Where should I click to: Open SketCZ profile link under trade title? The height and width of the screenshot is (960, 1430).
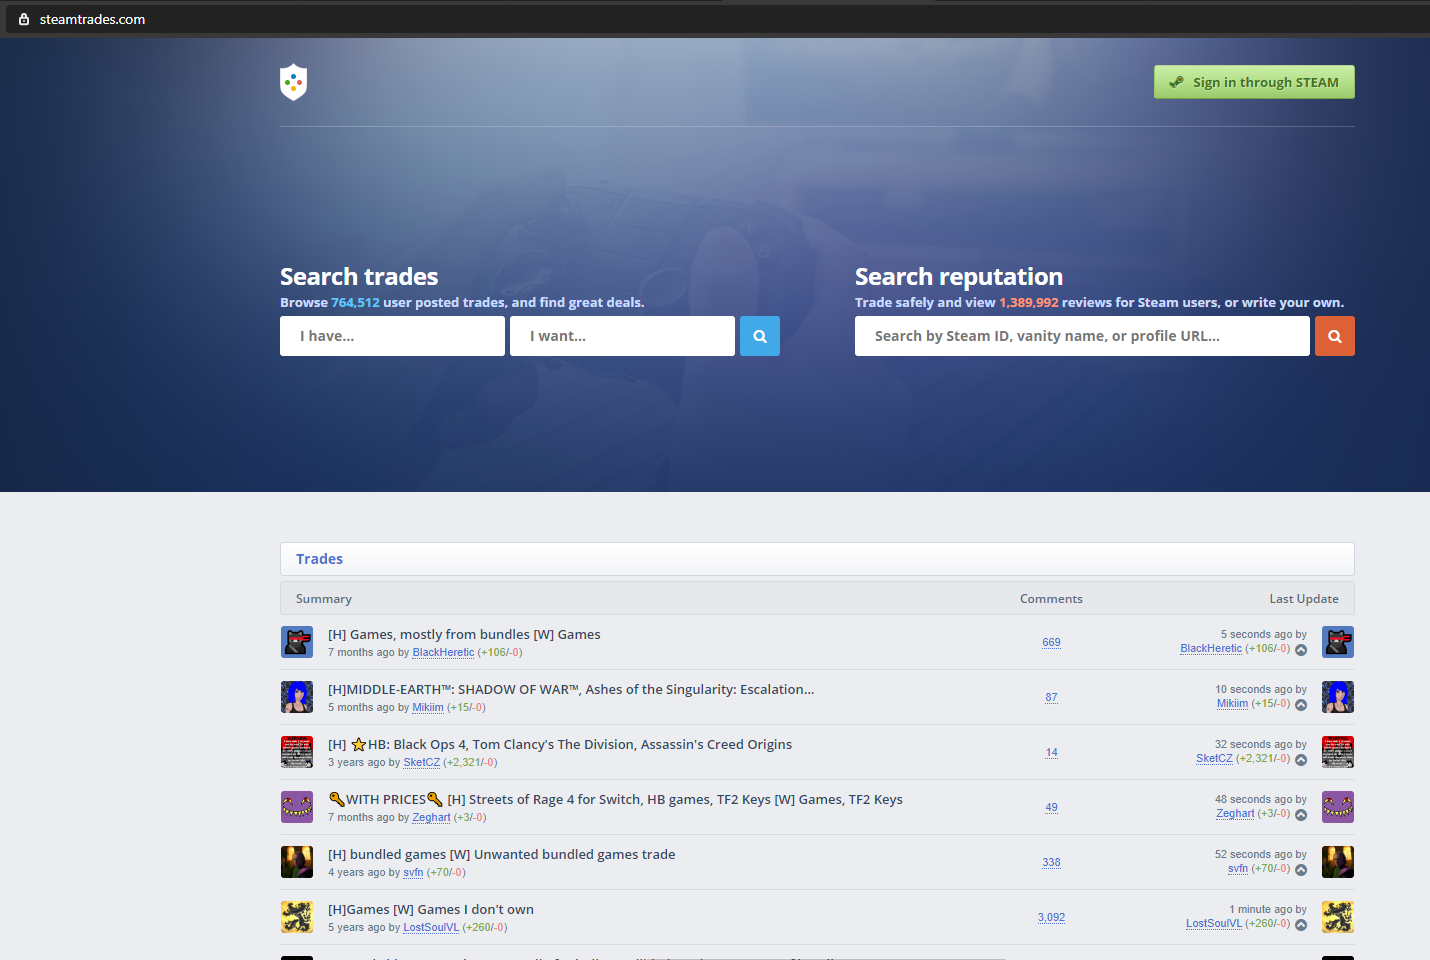pyautogui.click(x=421, y=762)
